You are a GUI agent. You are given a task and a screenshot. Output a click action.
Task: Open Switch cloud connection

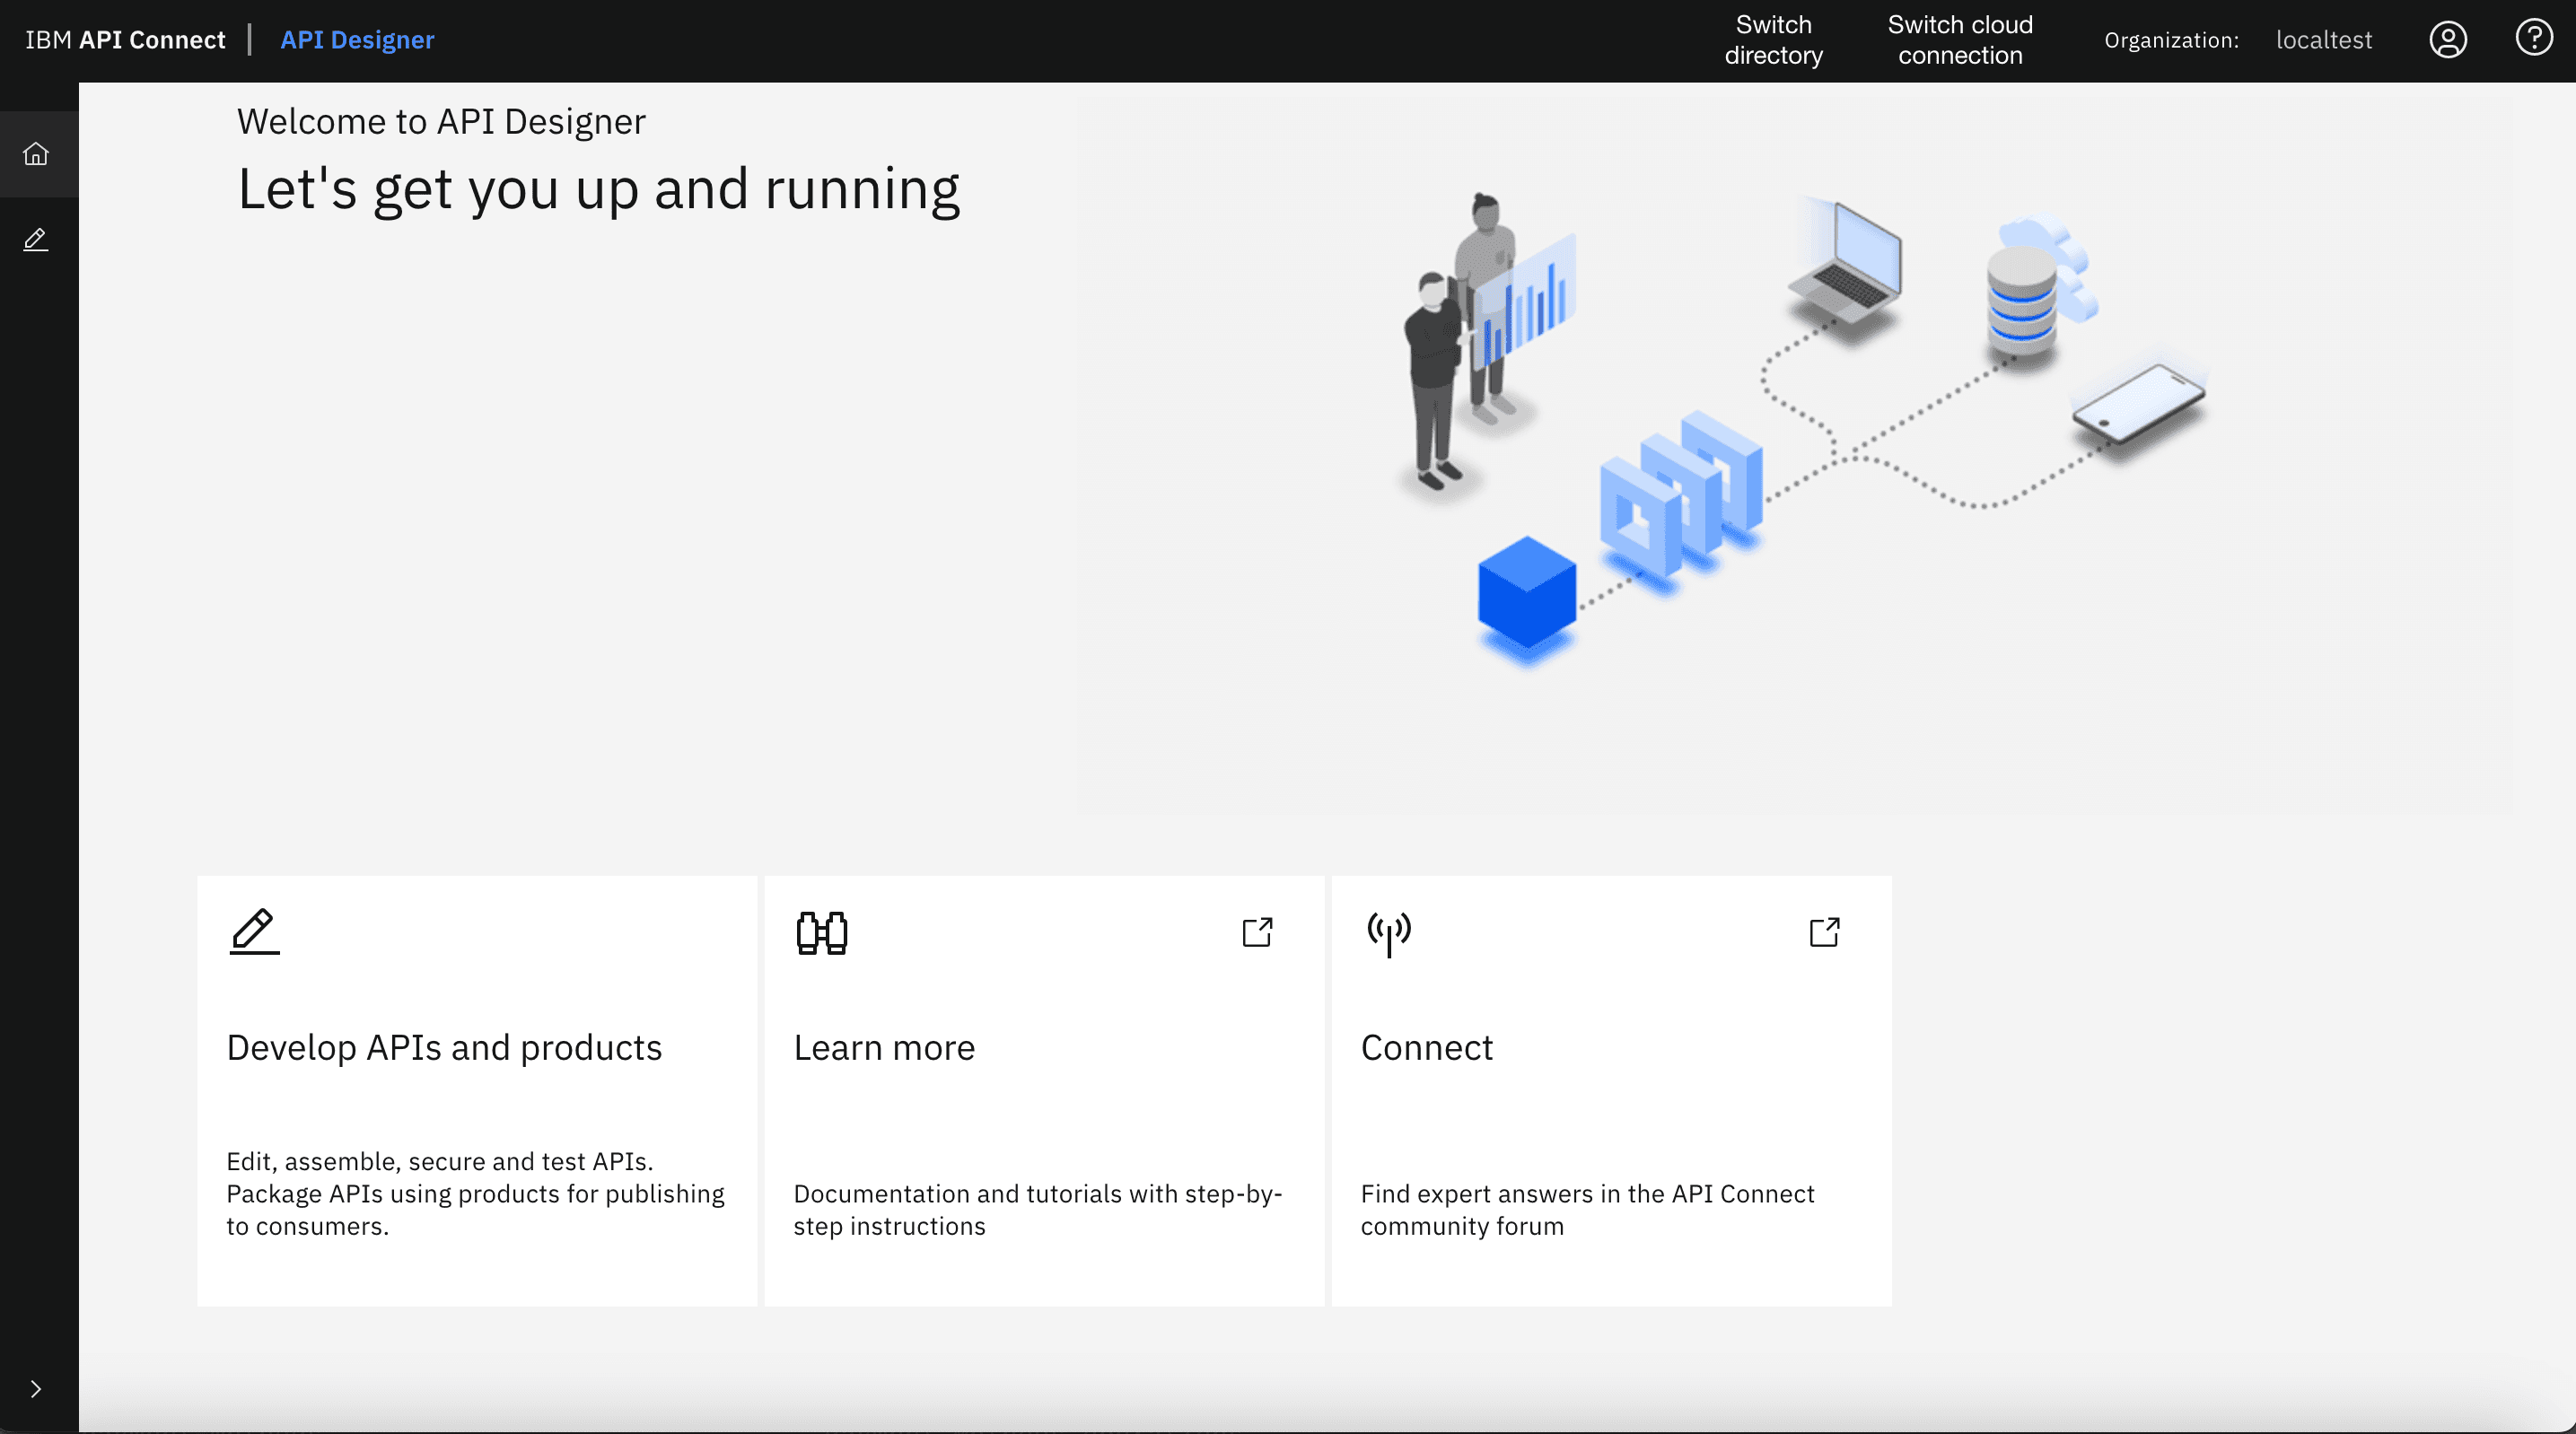point(1958,40)
